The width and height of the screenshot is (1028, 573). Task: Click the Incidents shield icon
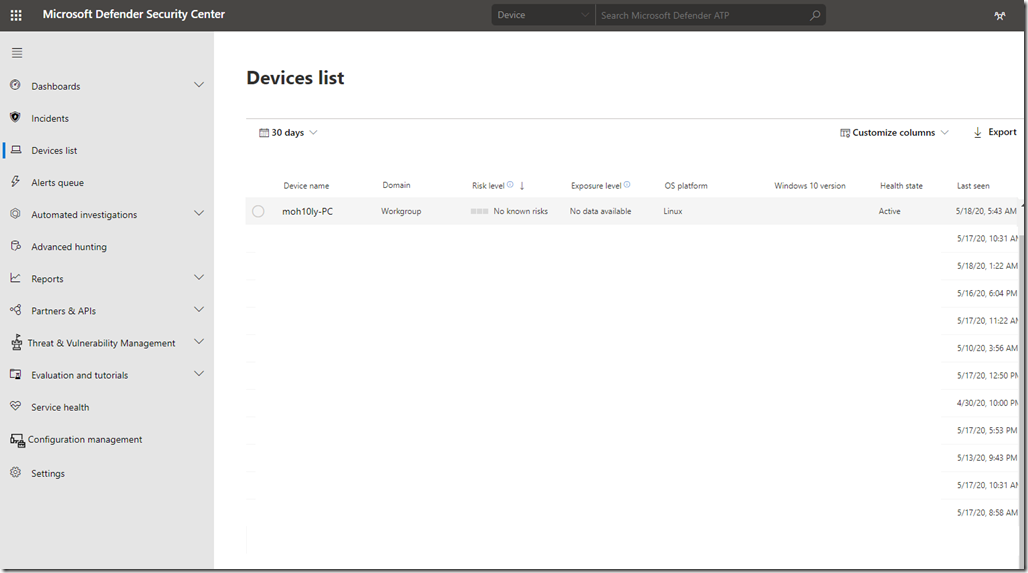[16, 117]
